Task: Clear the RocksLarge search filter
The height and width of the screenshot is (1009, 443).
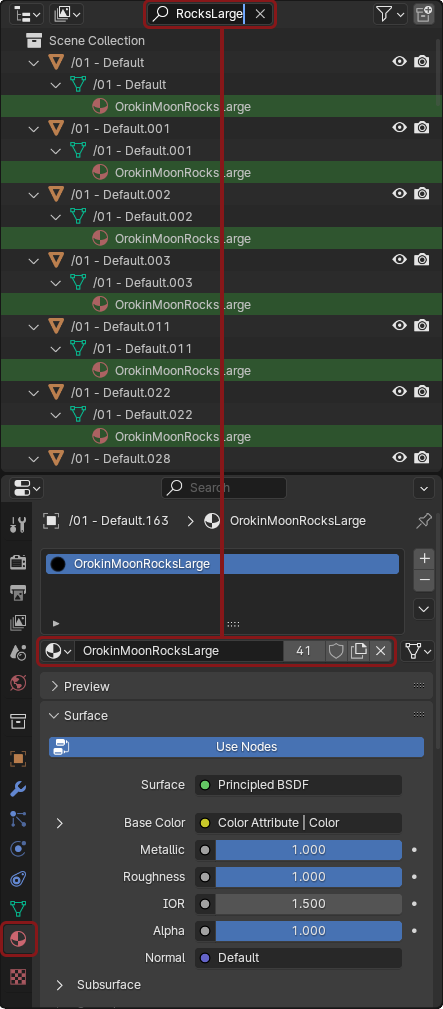Action: tap(259, 14)
